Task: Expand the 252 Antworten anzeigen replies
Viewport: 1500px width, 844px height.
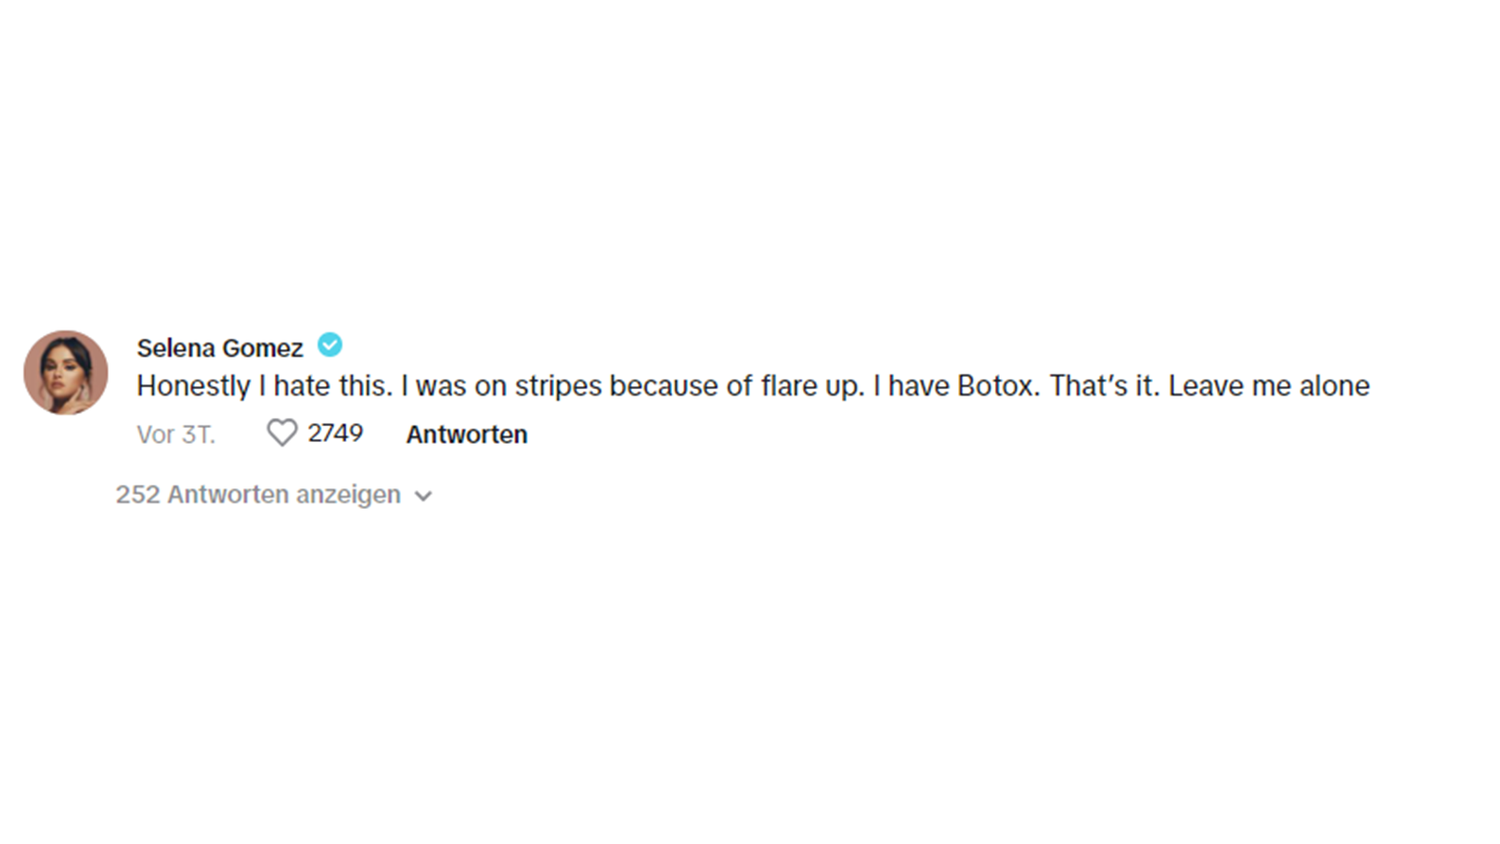Action: click(x=258, y=495)
